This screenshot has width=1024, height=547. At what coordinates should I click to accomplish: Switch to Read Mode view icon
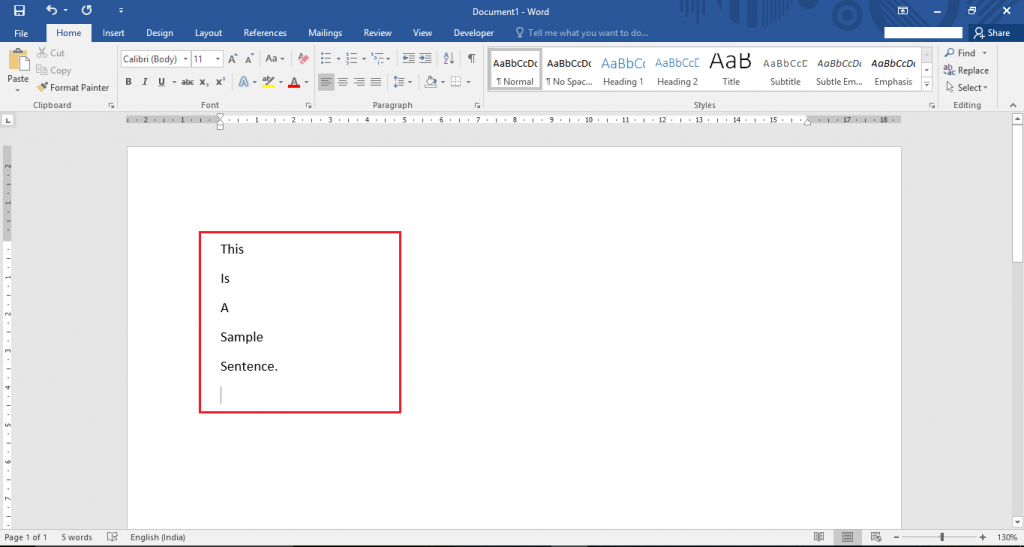tap(819, 537)
